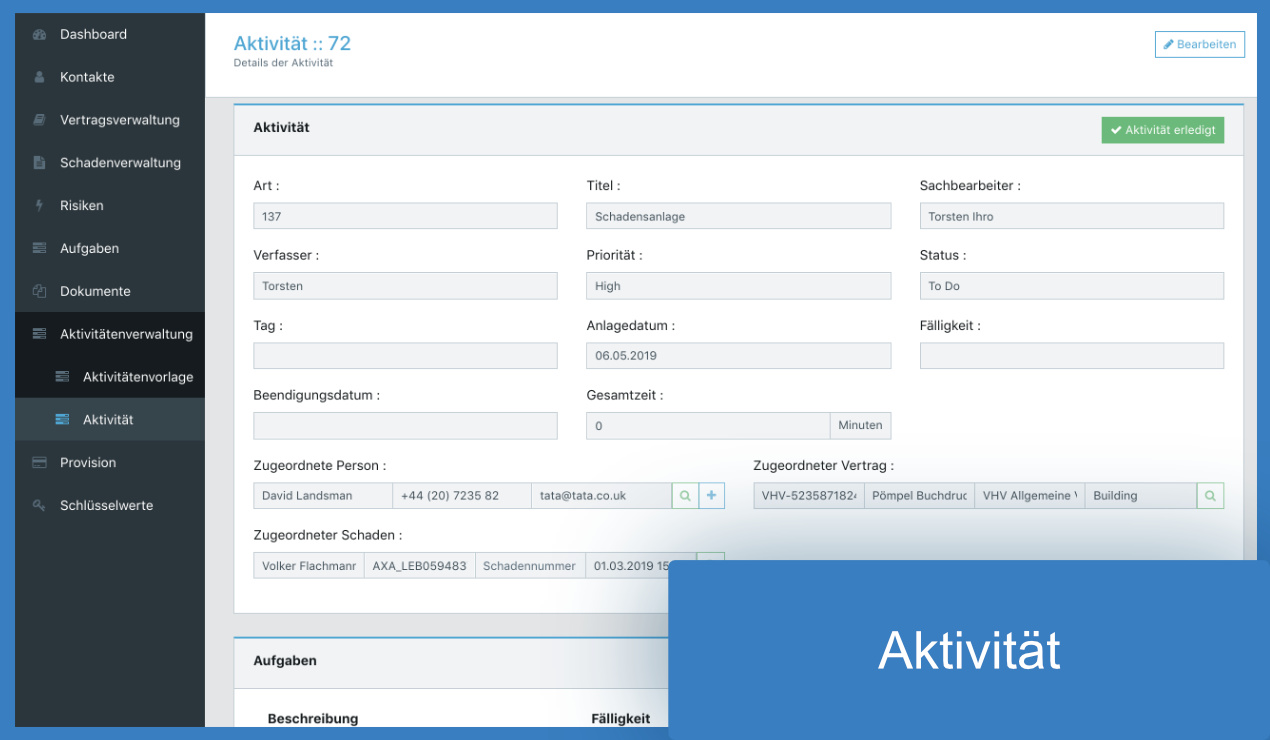Open Schadenverwaltung menu item
This screenshot has height=740, width=1270.
(120, 163)
